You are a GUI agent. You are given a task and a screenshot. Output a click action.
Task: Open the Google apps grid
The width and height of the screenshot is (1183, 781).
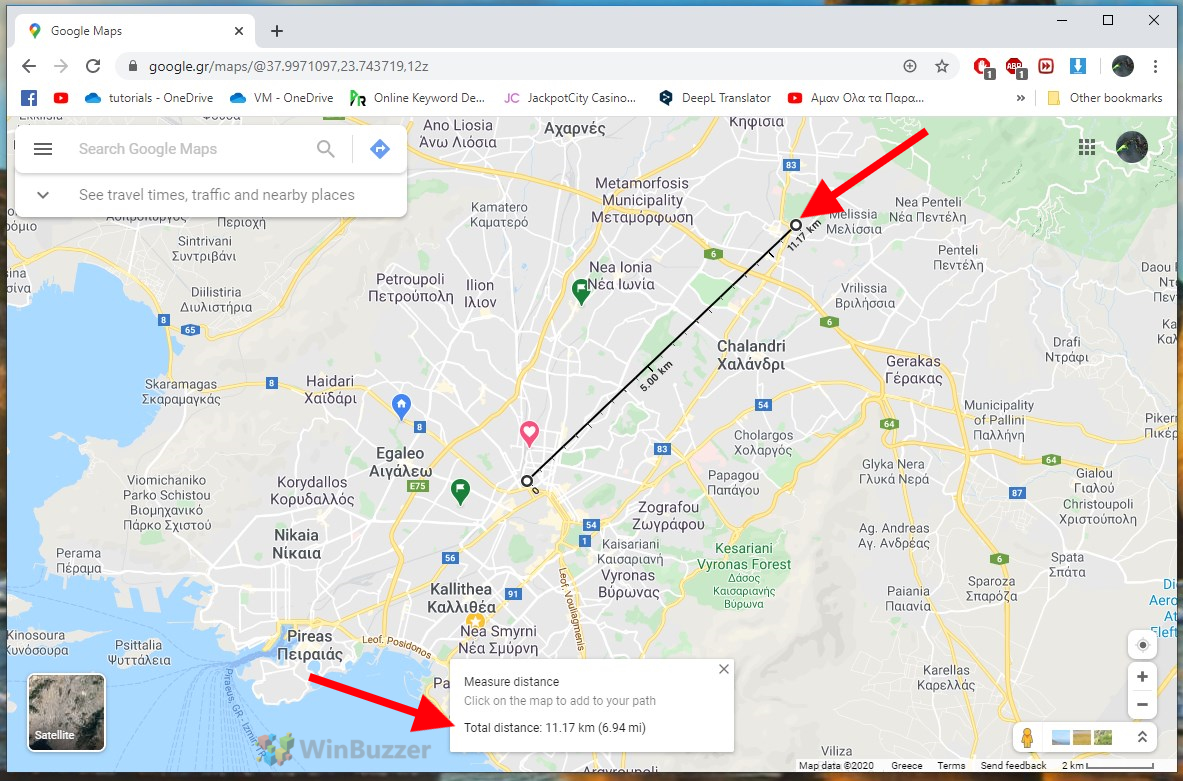pyautogui.click(x=1086, y=147)
